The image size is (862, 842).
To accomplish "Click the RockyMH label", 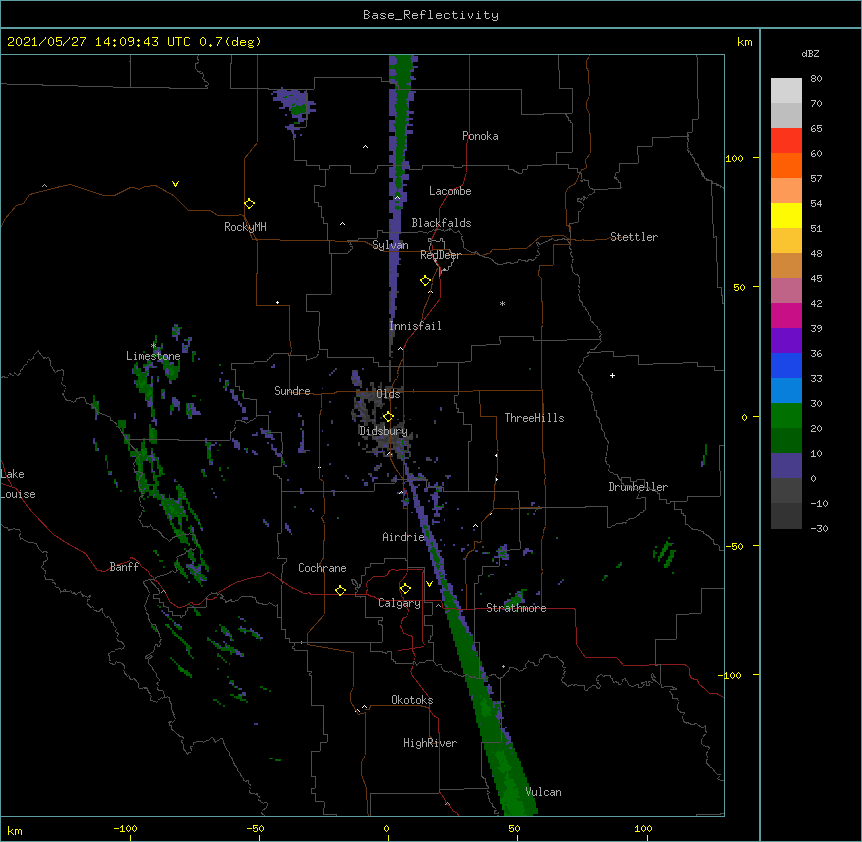I will click(245, 227).
